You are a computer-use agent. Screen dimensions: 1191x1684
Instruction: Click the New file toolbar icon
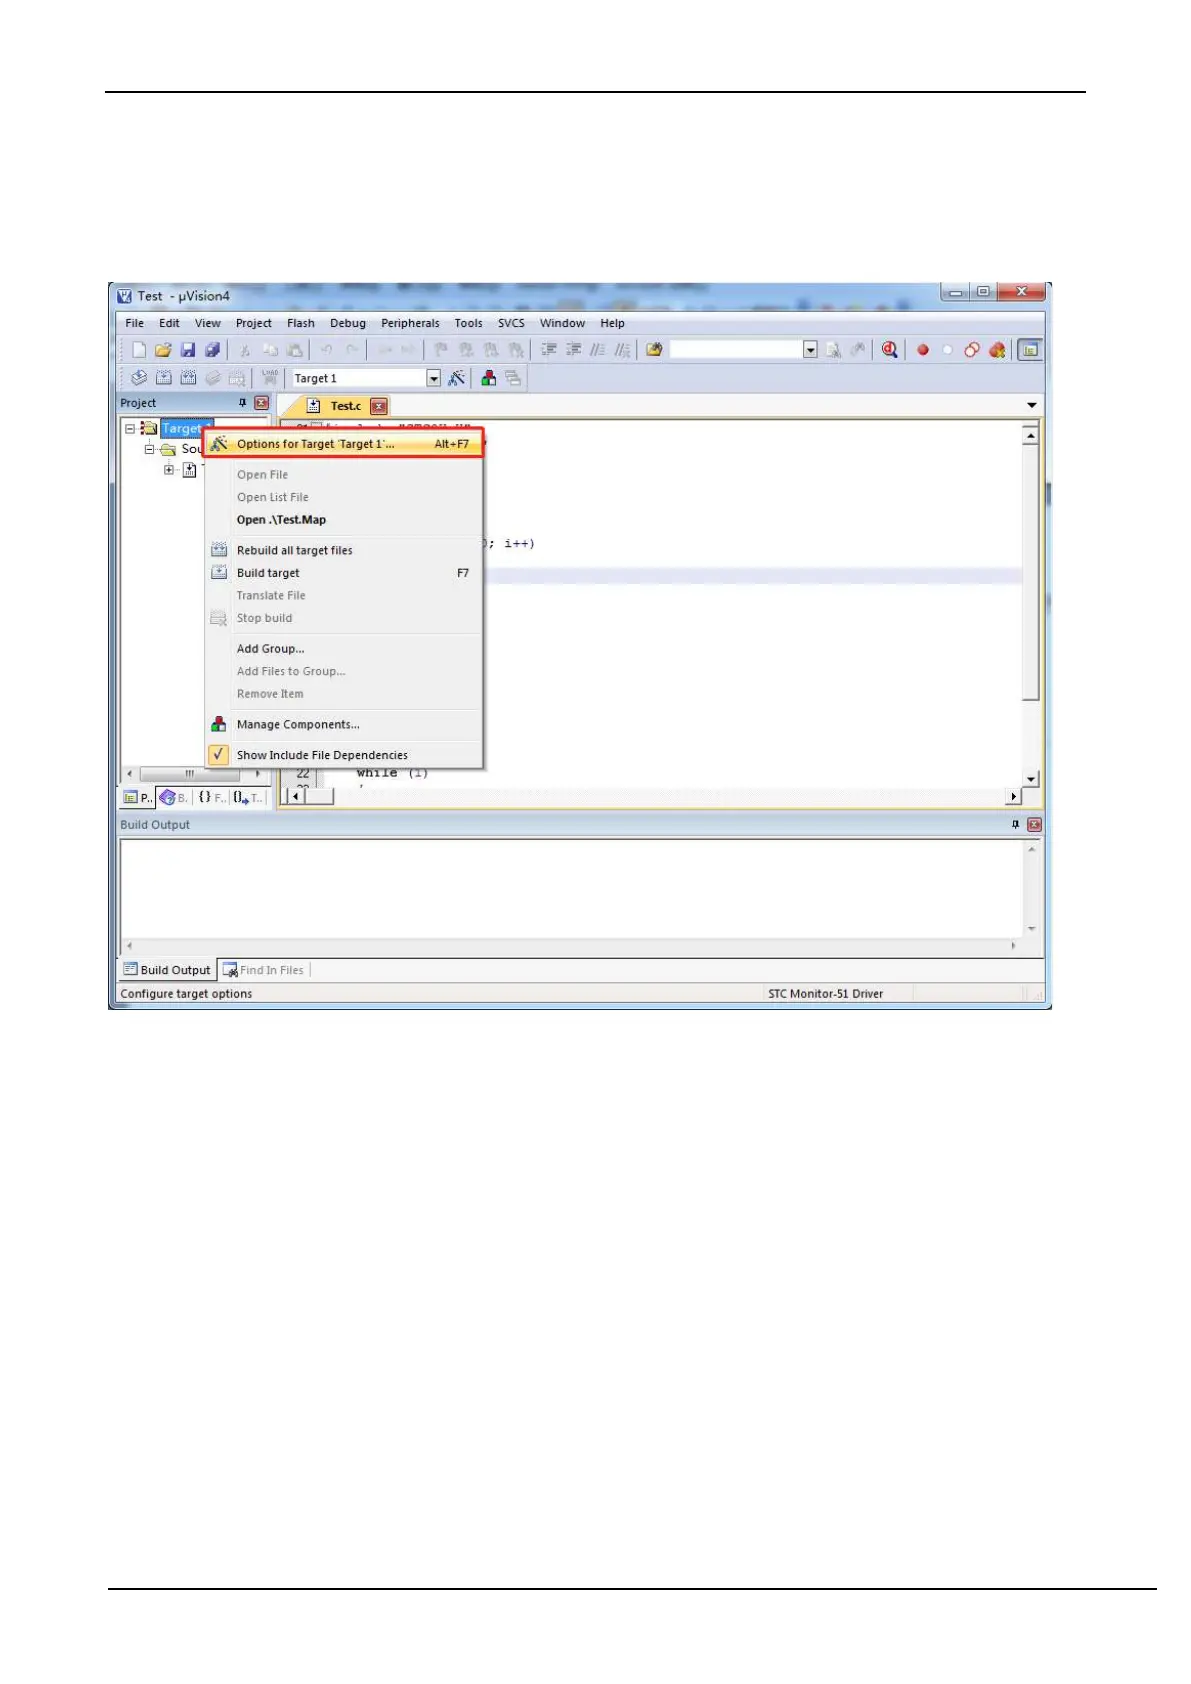pos(139,350)
